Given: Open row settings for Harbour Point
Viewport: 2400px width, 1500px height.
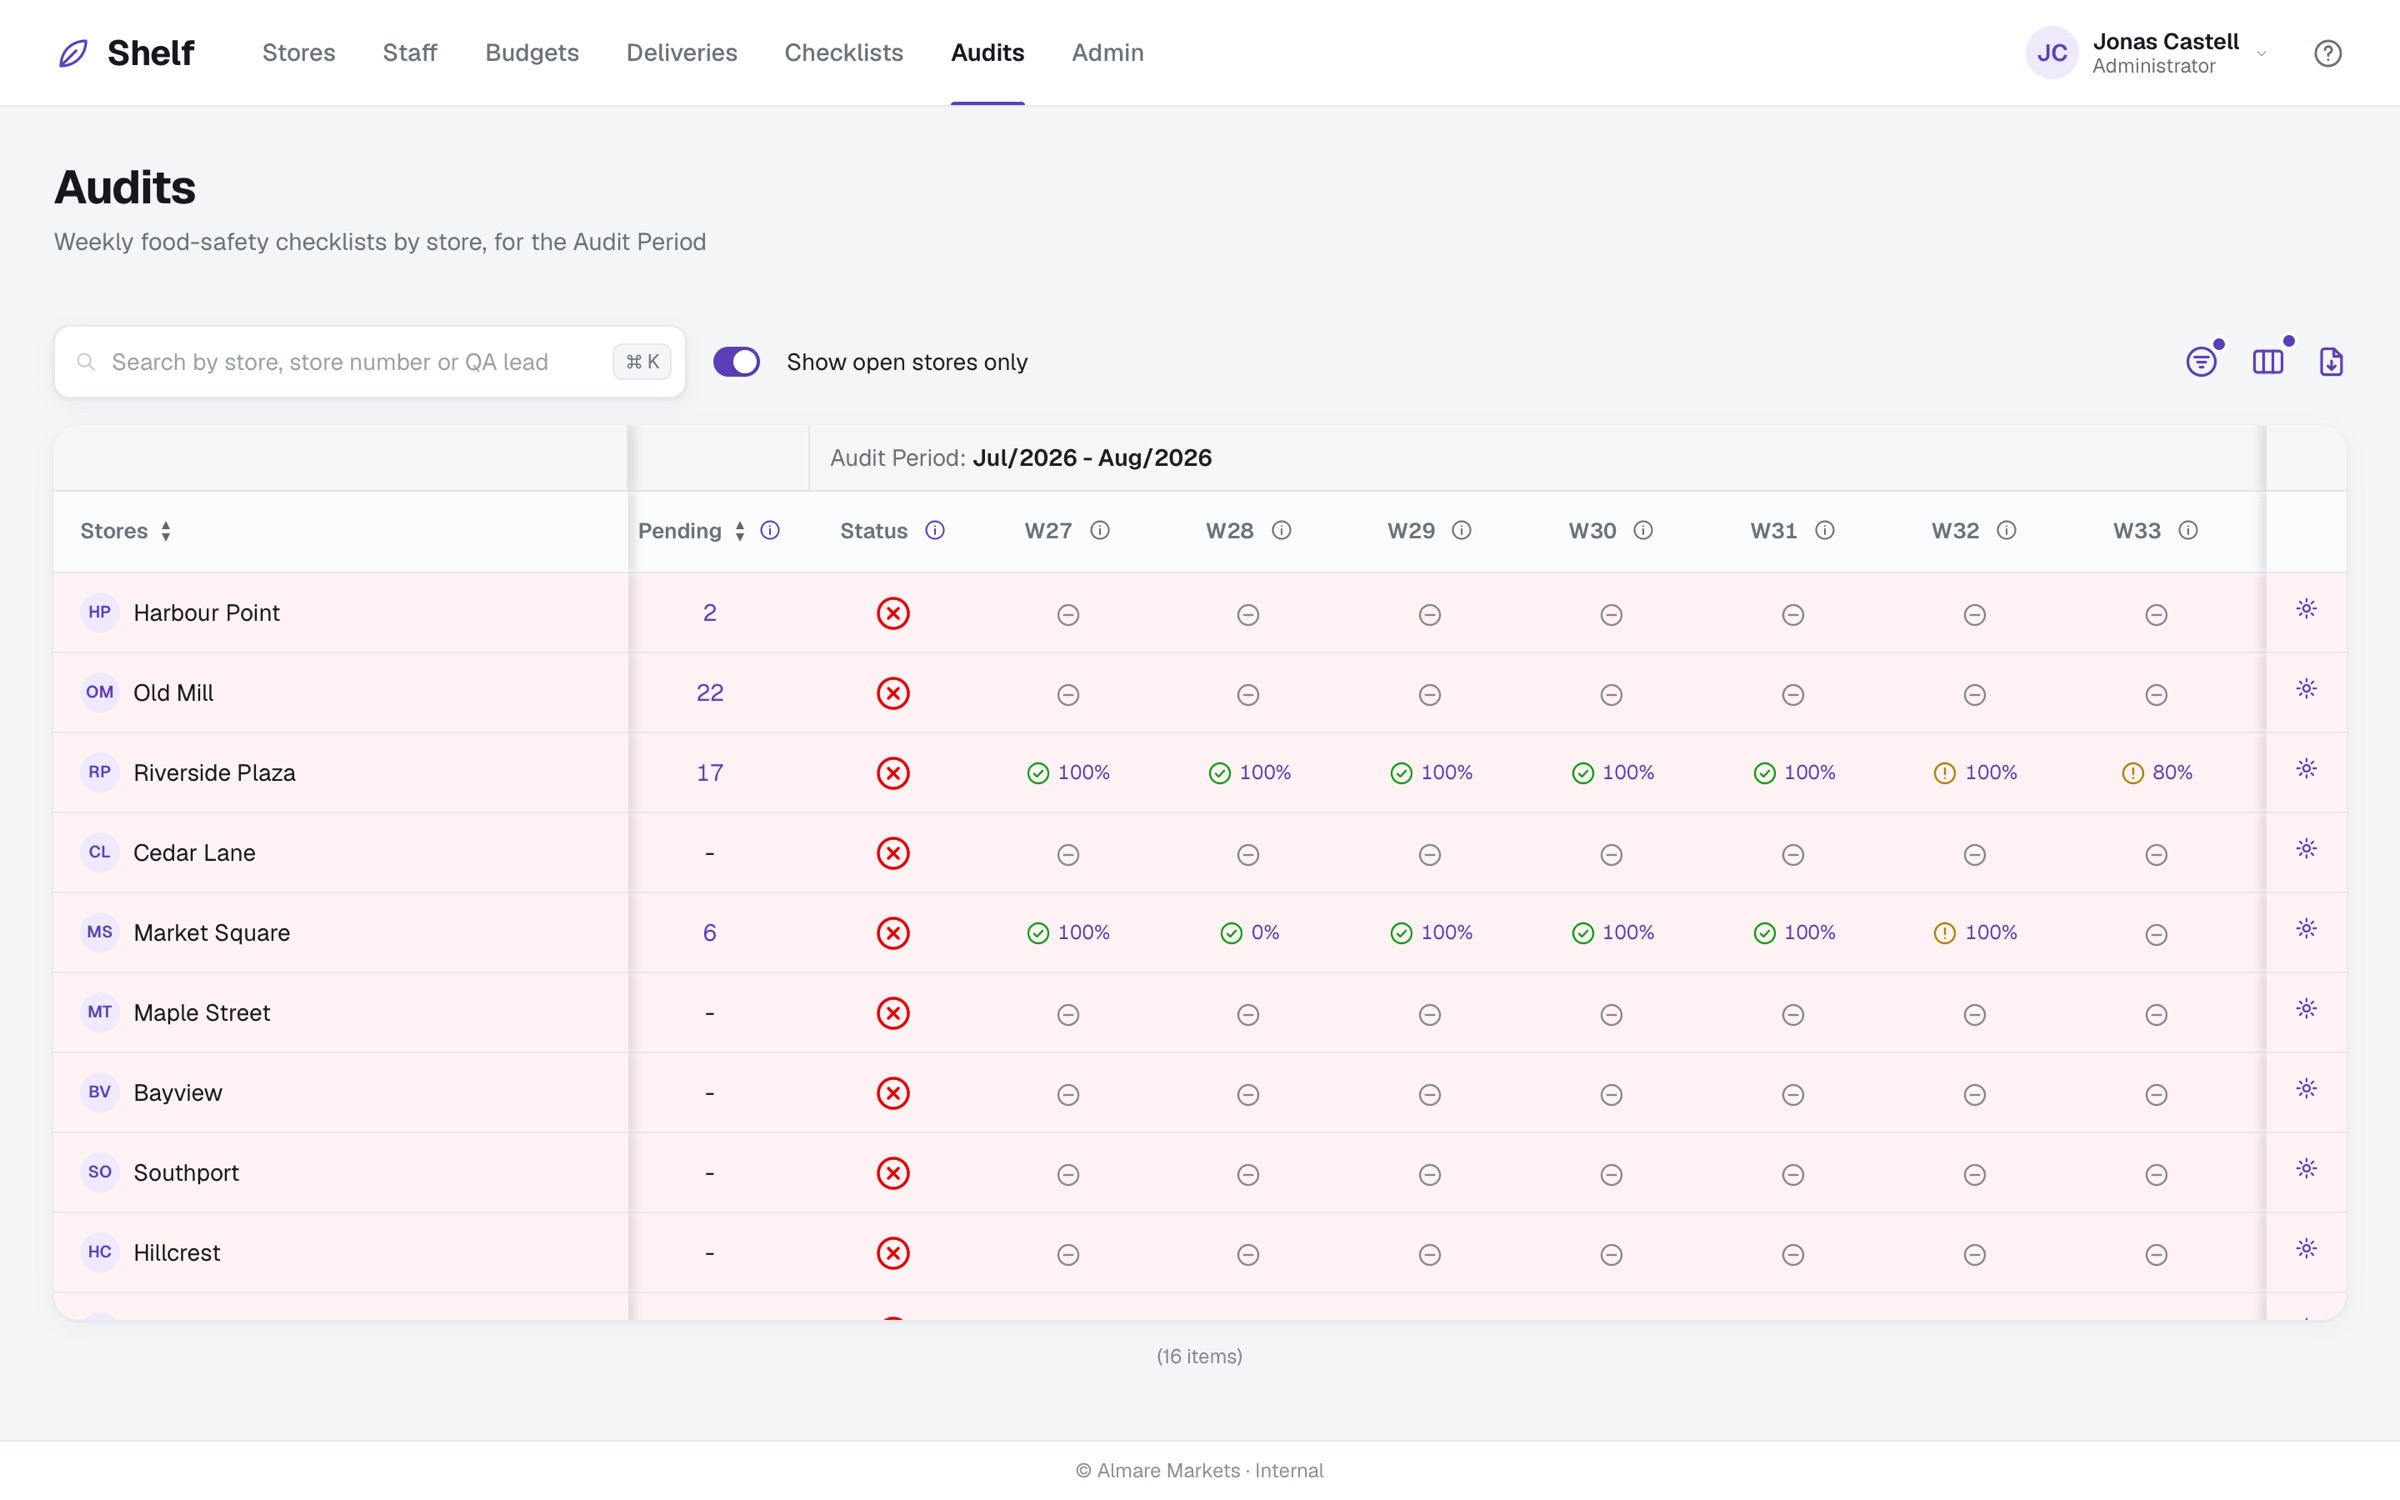Looking at the screenshot, I should tap(2306, 609).
